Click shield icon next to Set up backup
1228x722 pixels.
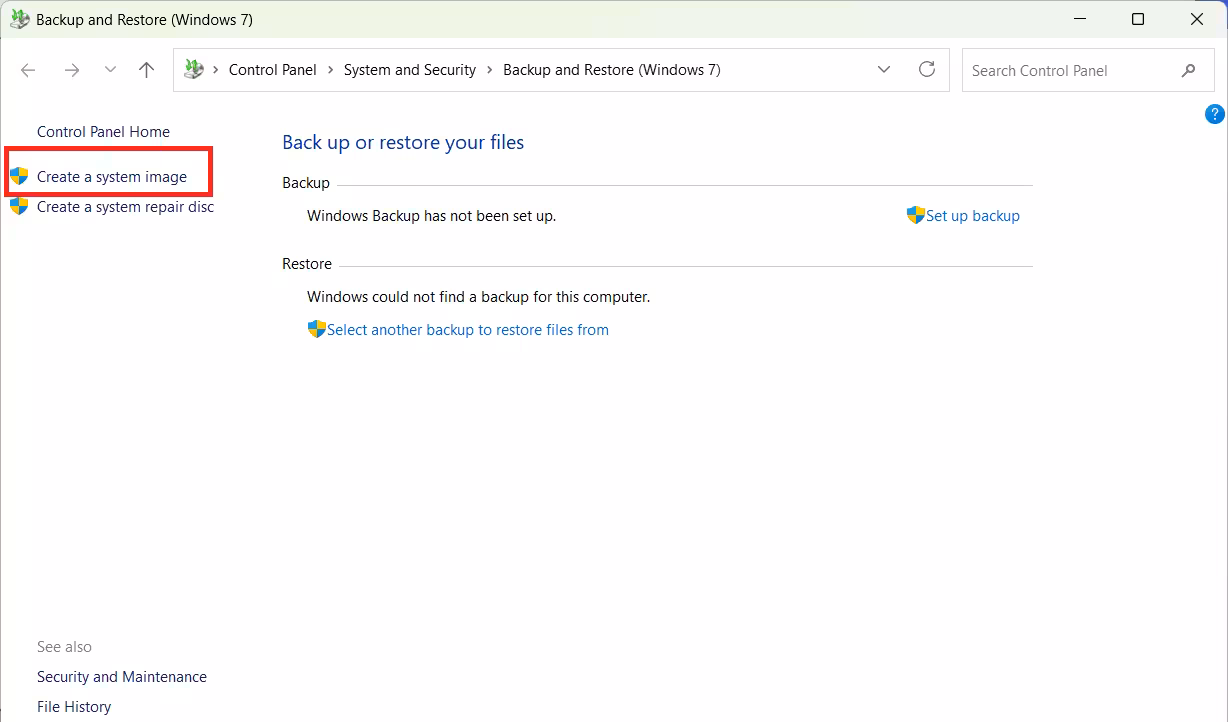click(x=916, y=215)
